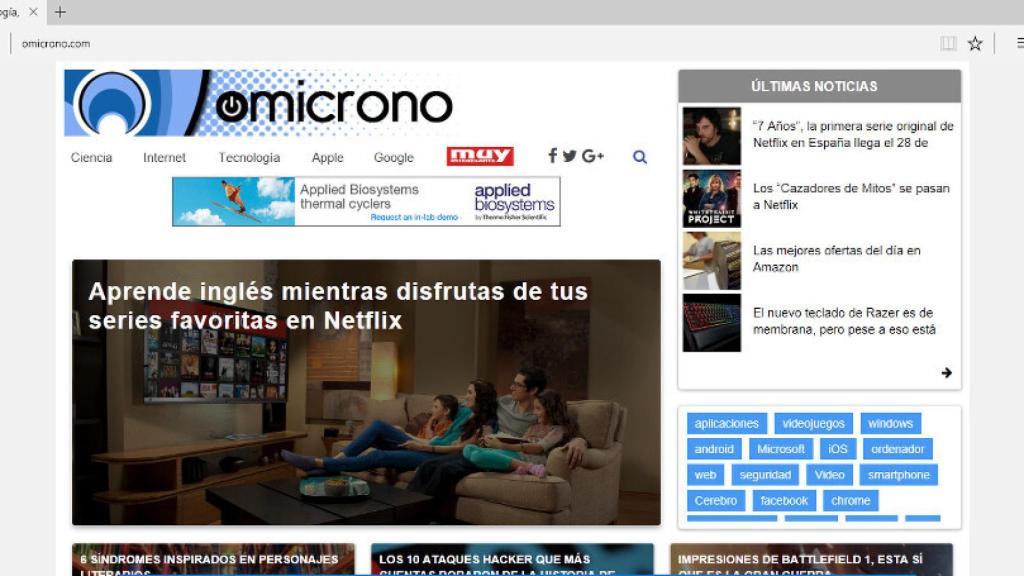Viewport: 1024px width, 576px height.
Task: Click the Omicrono logo
Action: (x=259, y=103)
